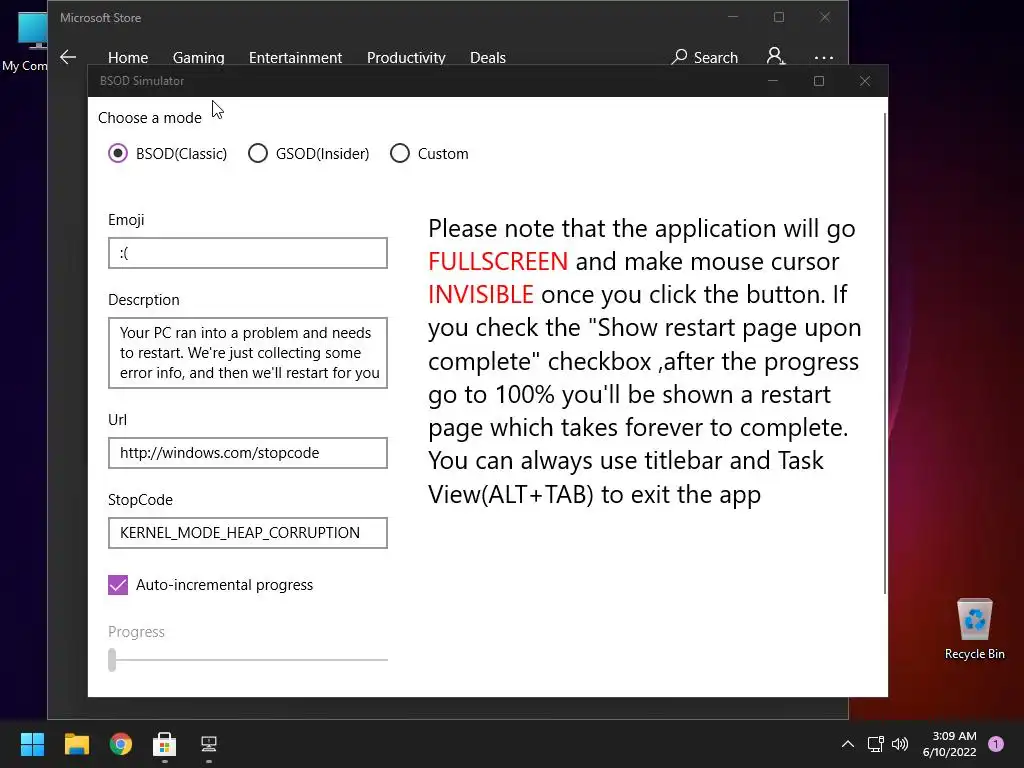Maximize the BSOD Simulator window
This screenshot has height=768, width=1024.
(819, 81)
